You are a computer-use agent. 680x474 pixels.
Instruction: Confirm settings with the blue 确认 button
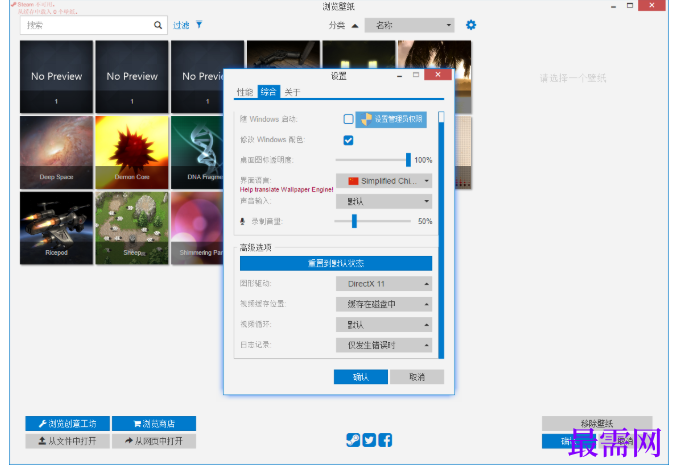pos(361,377)
